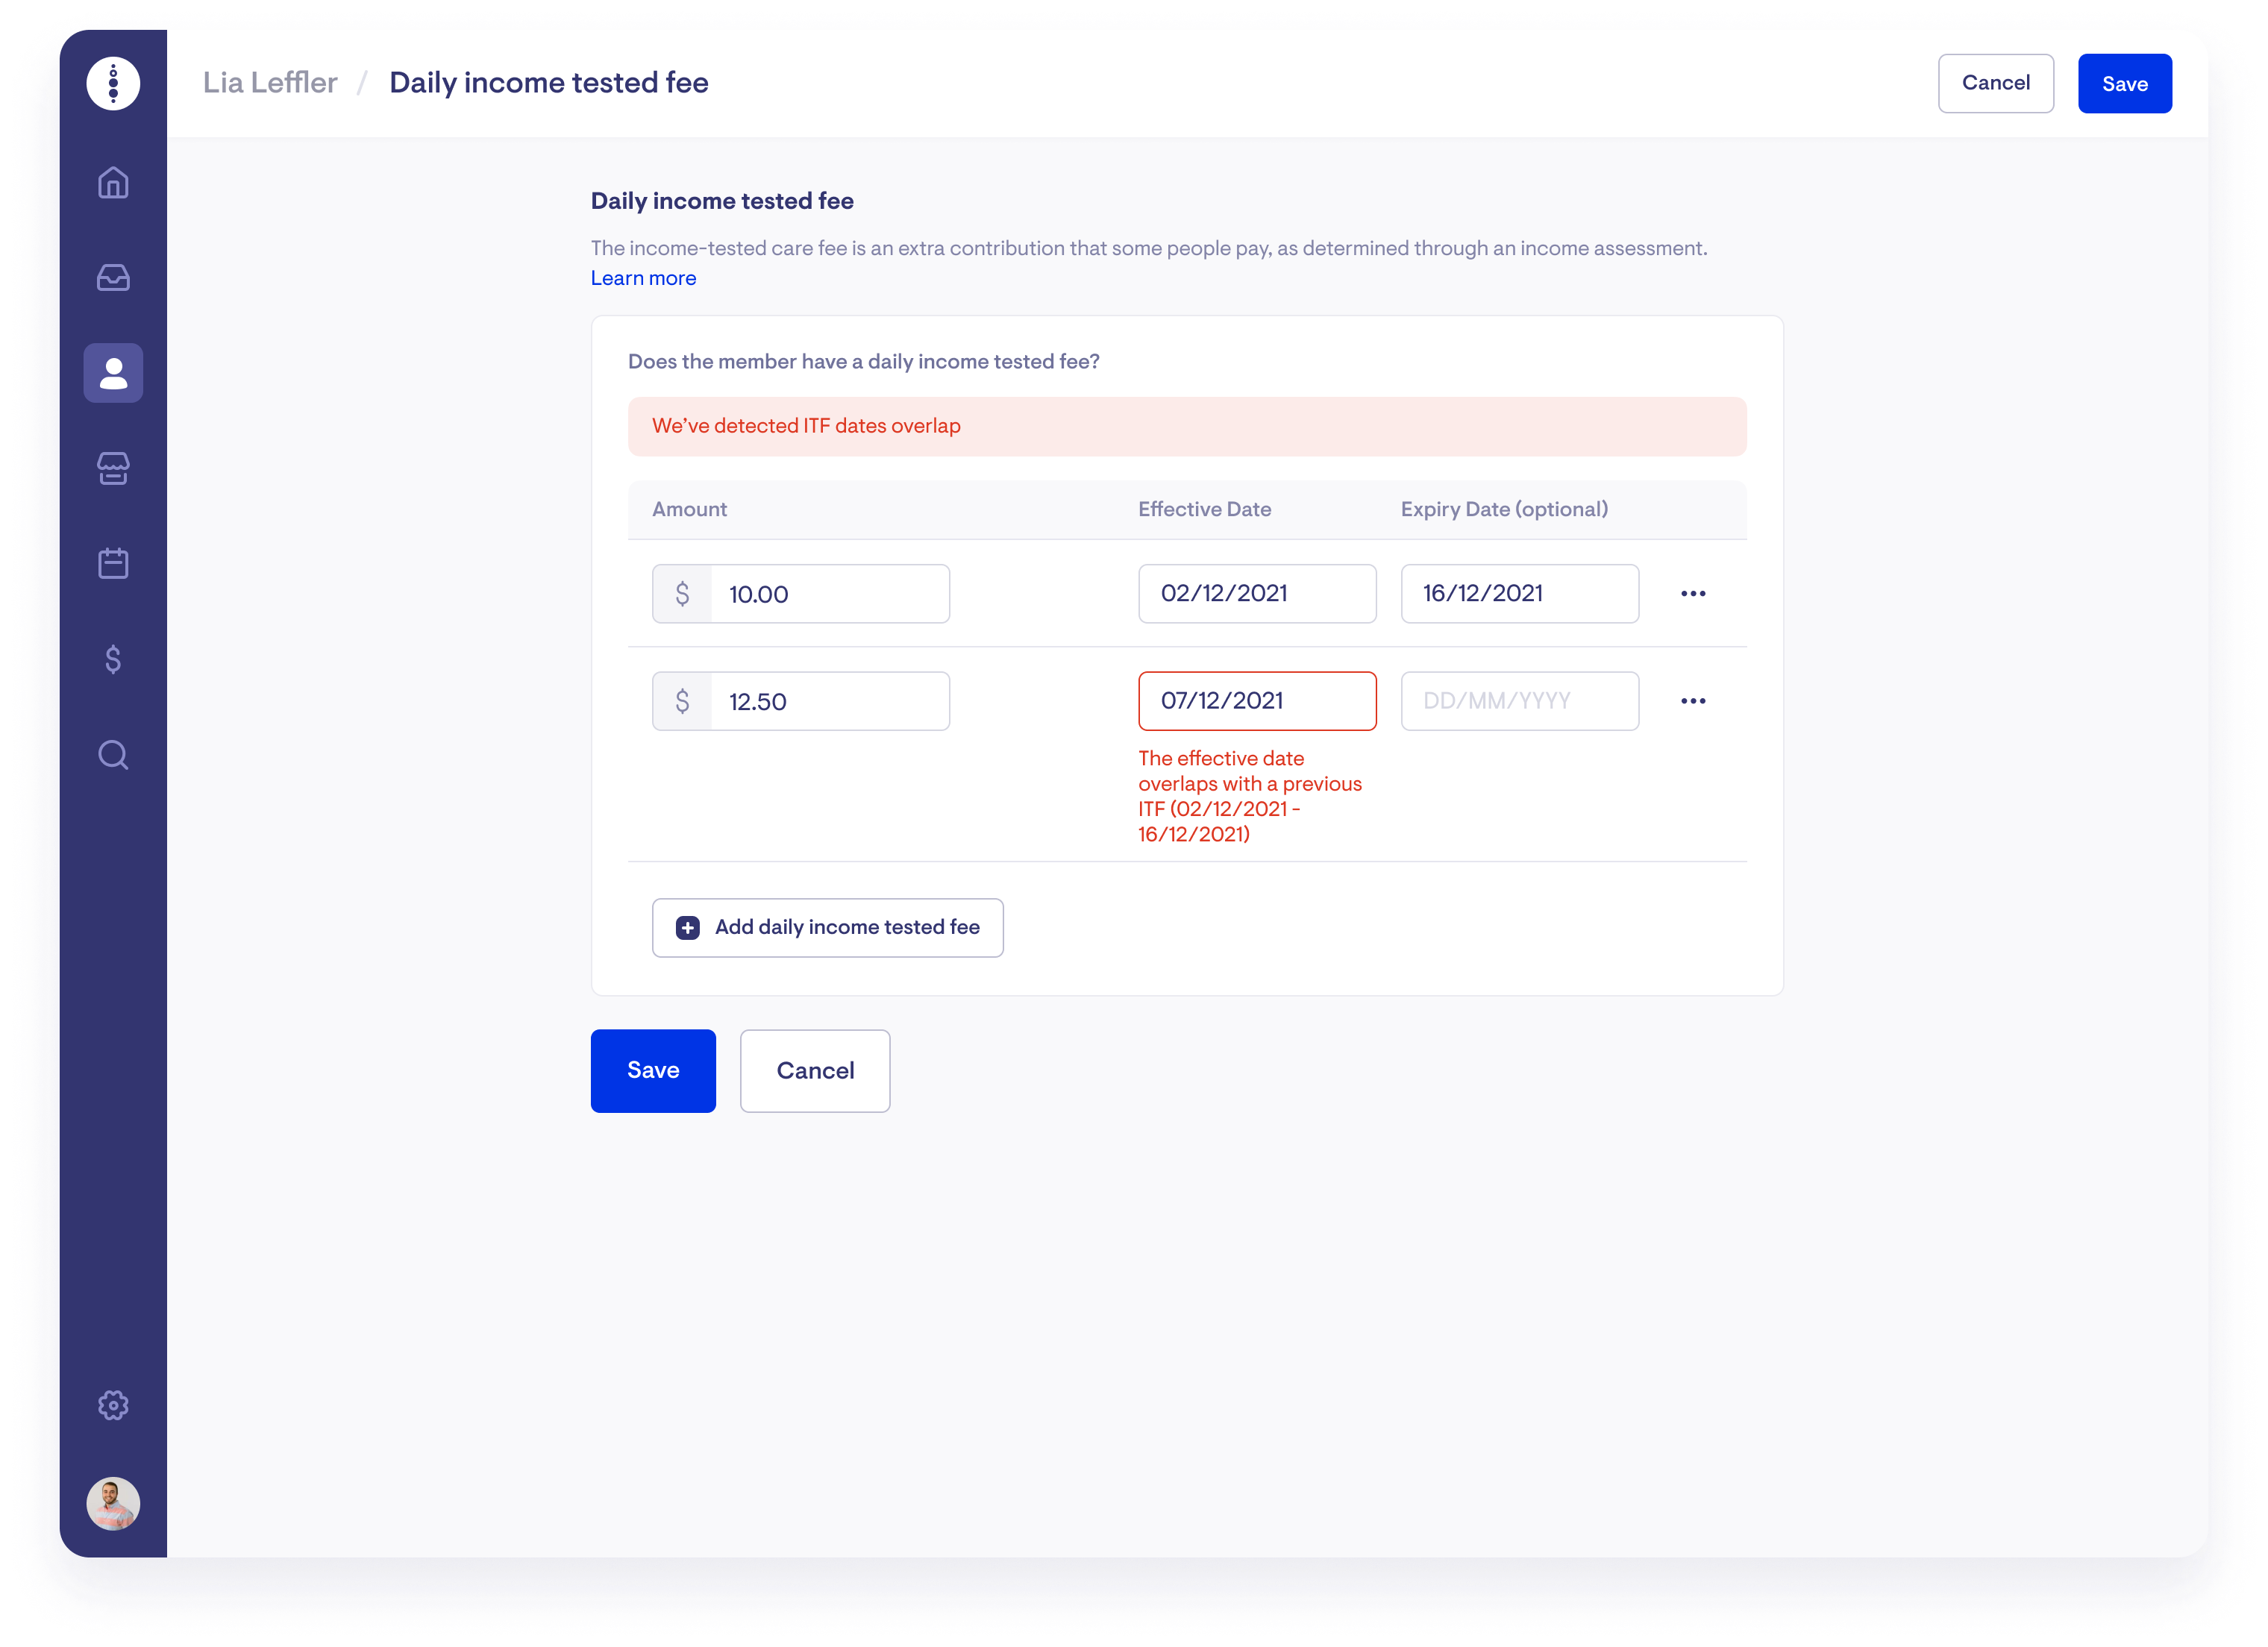Viewport: 2268px width, 1647px height.
Task: Open more options for the 12.50 row
Action: click(1693, 701)
